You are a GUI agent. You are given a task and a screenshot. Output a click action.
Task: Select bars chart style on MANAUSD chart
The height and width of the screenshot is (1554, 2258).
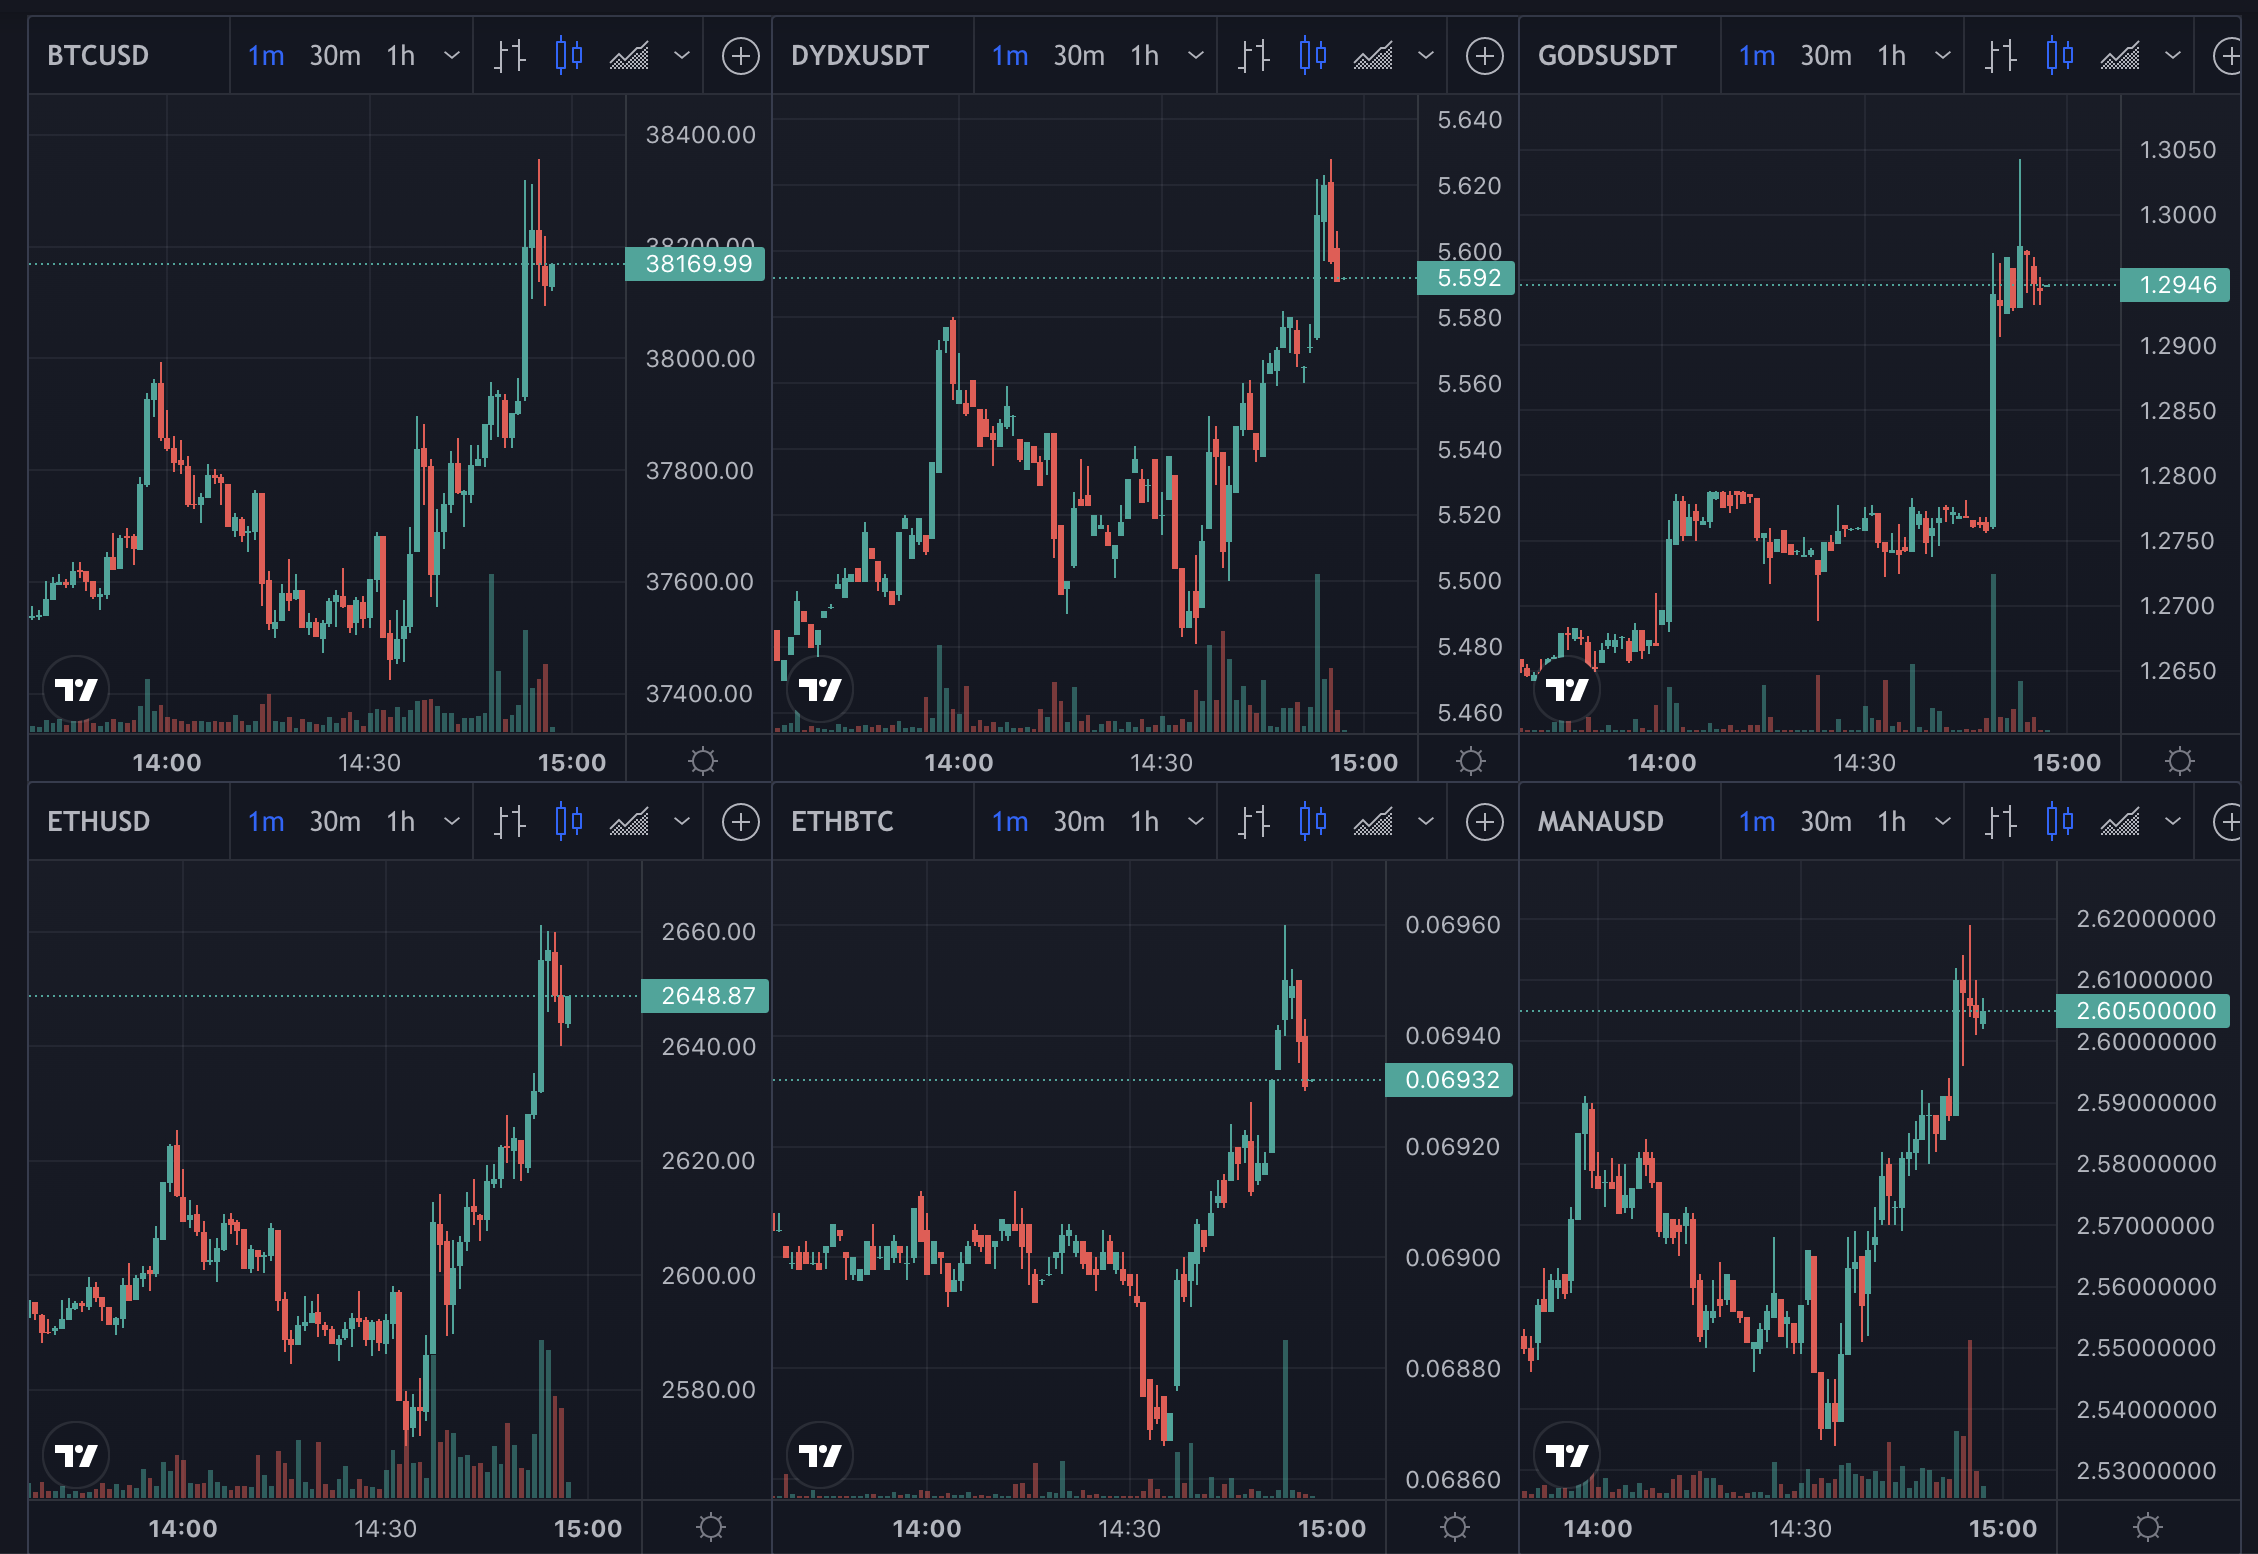[x=2001, y=822]
